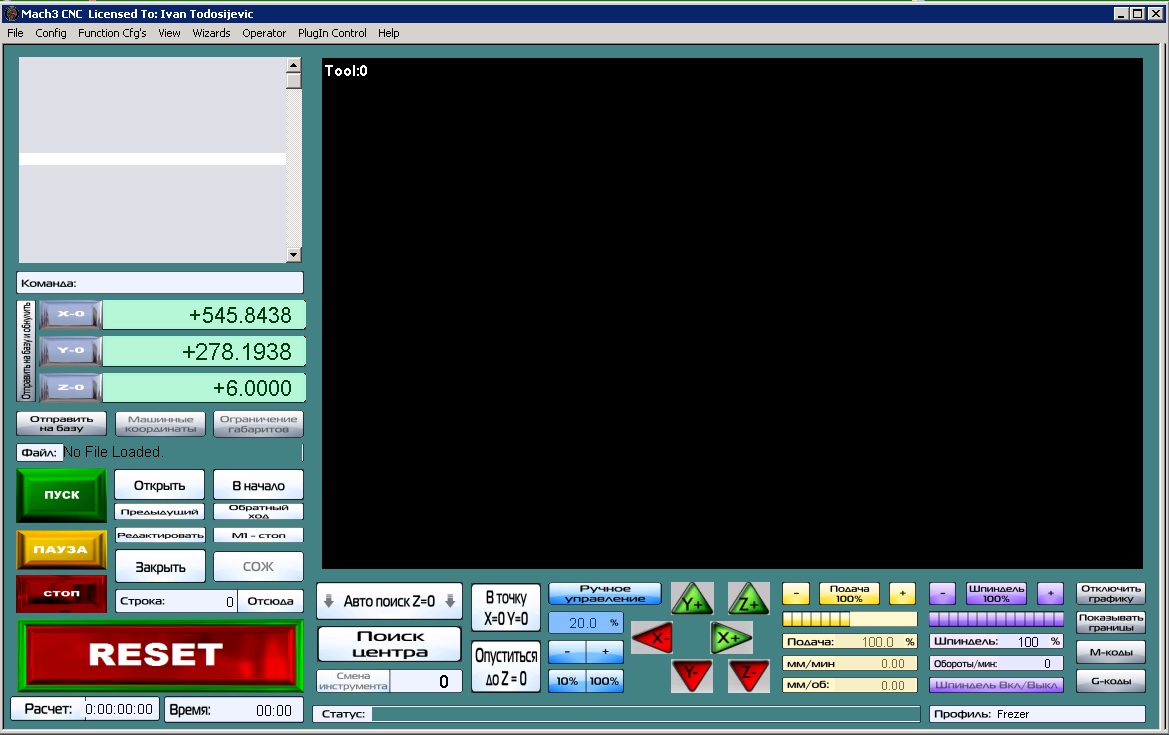The image size is (1169, 735).
Task: Open editor with Редактировать
Action: point(160,535)
